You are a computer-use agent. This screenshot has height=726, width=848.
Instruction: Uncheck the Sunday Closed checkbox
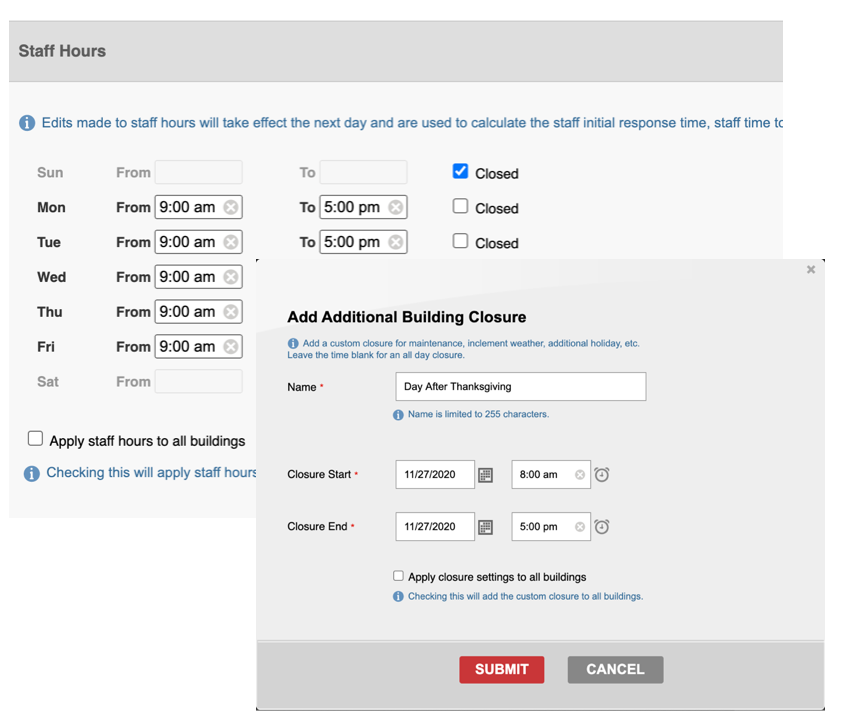click(460, 171)
